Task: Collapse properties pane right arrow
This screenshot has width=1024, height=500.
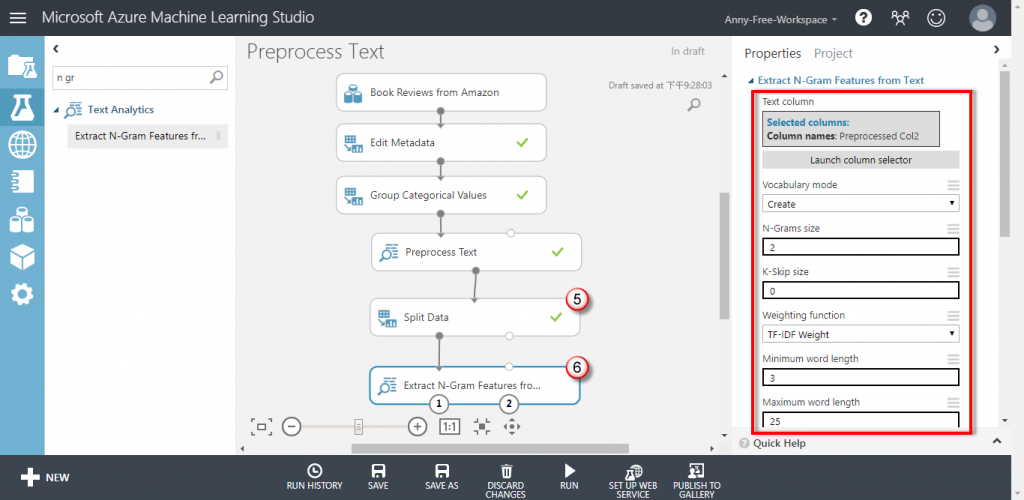Action: (x=997, y=49)
